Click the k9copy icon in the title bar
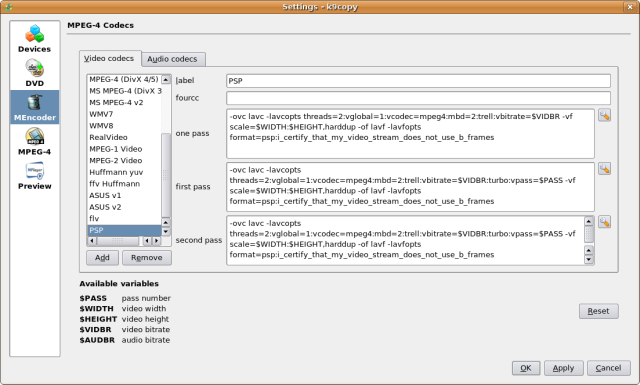640x385 pixels. [x=8, y=7]
